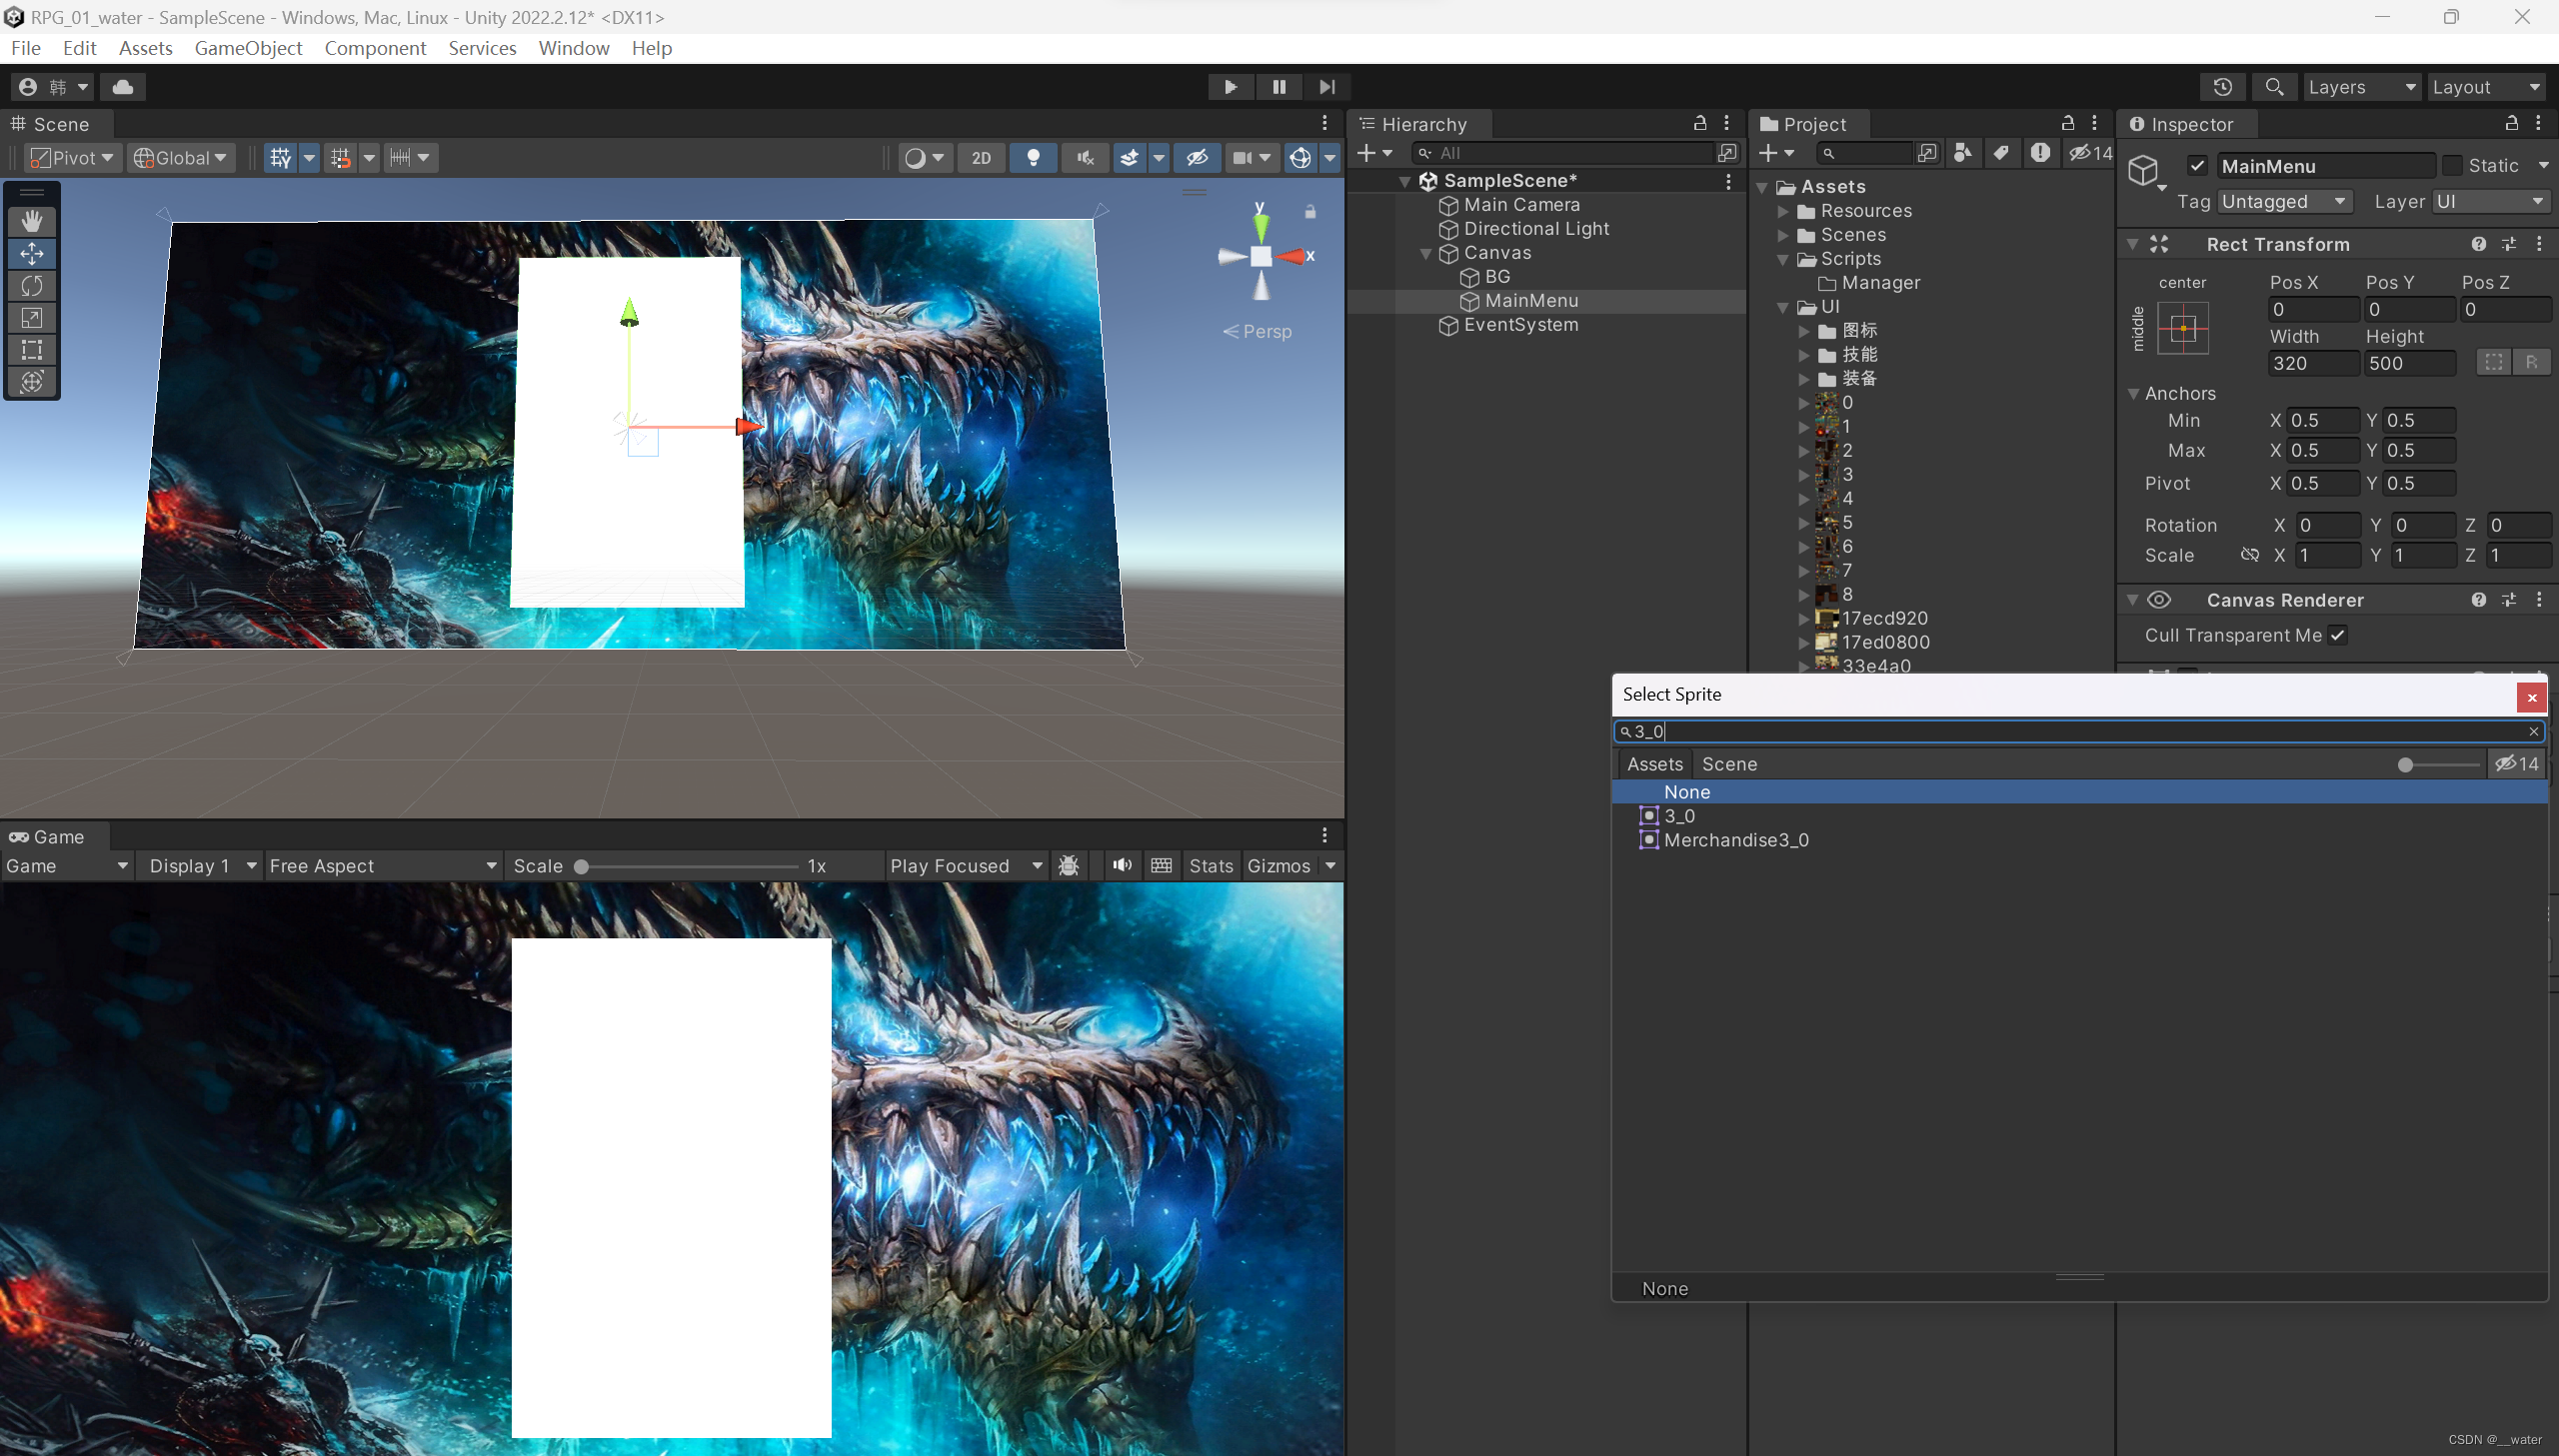This screenshot has height=1456, width=2559.
Task: Open the Window menu
Action: pyautogui.click(x=573, y=48)
